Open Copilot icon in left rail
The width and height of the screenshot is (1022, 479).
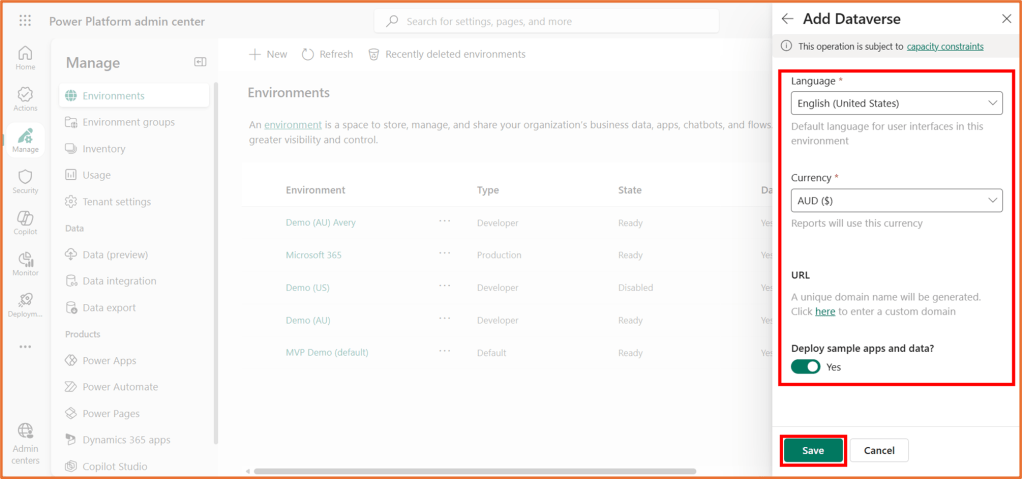pyautogui.click(x=25, y=222)
